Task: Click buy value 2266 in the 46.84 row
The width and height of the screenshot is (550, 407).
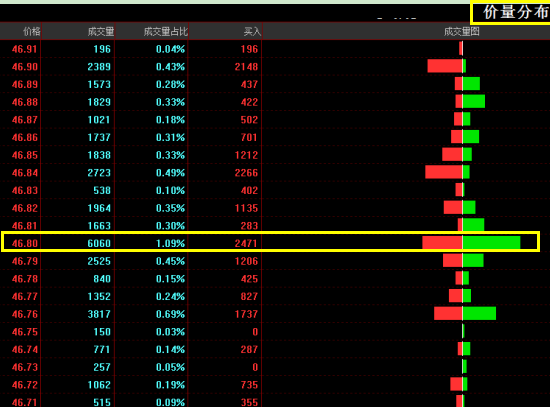Action: pos(246,173)
